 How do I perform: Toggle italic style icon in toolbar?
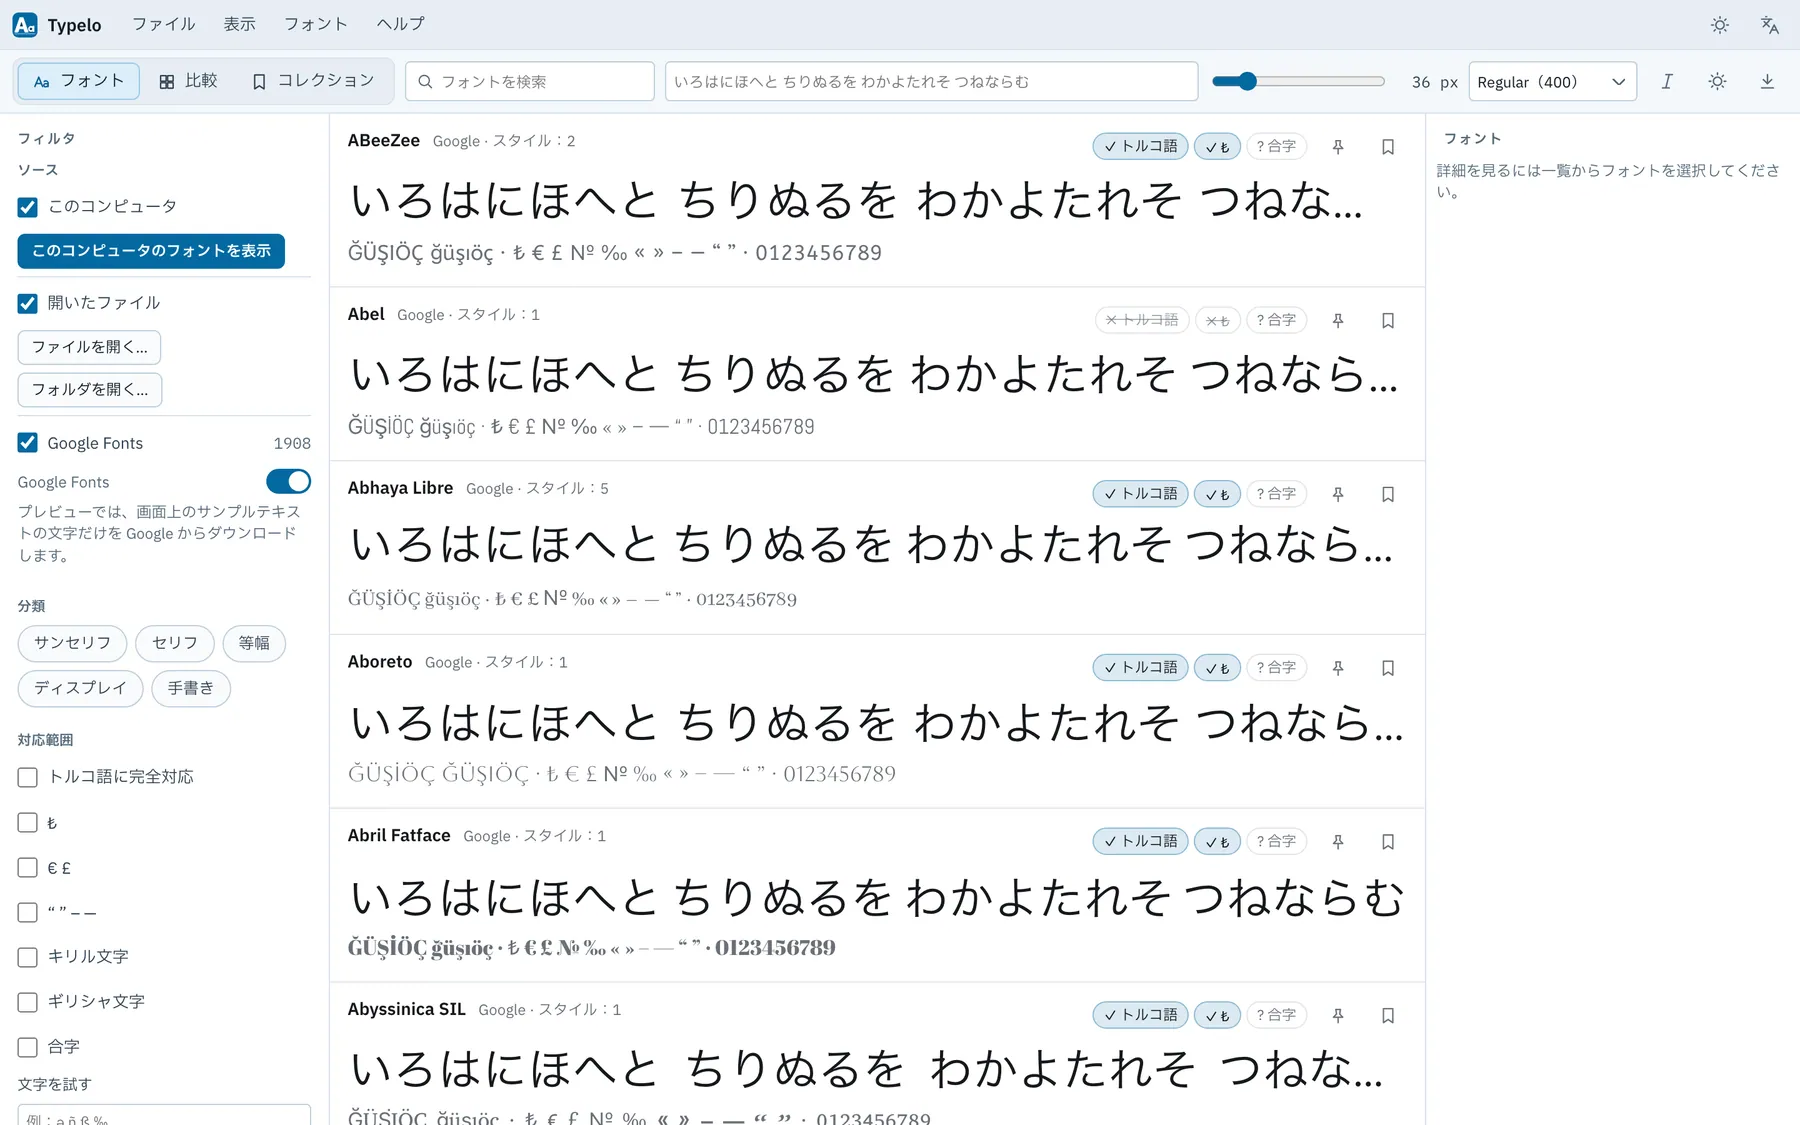point(1667,82)
